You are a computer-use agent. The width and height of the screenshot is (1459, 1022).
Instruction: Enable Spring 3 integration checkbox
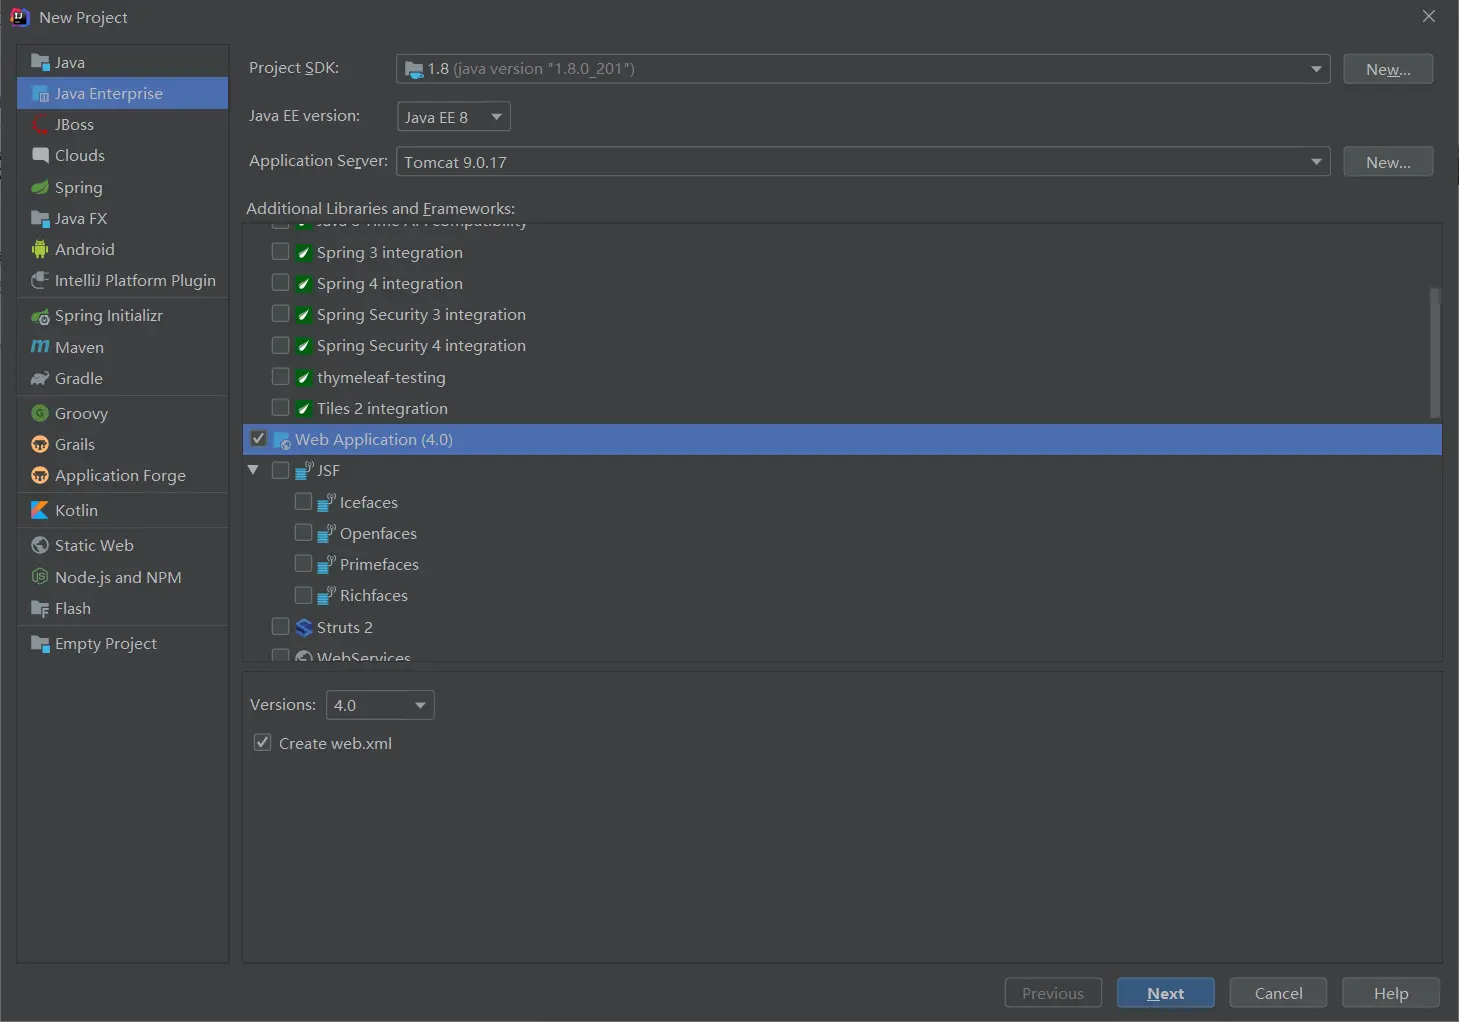coord(280,252)
